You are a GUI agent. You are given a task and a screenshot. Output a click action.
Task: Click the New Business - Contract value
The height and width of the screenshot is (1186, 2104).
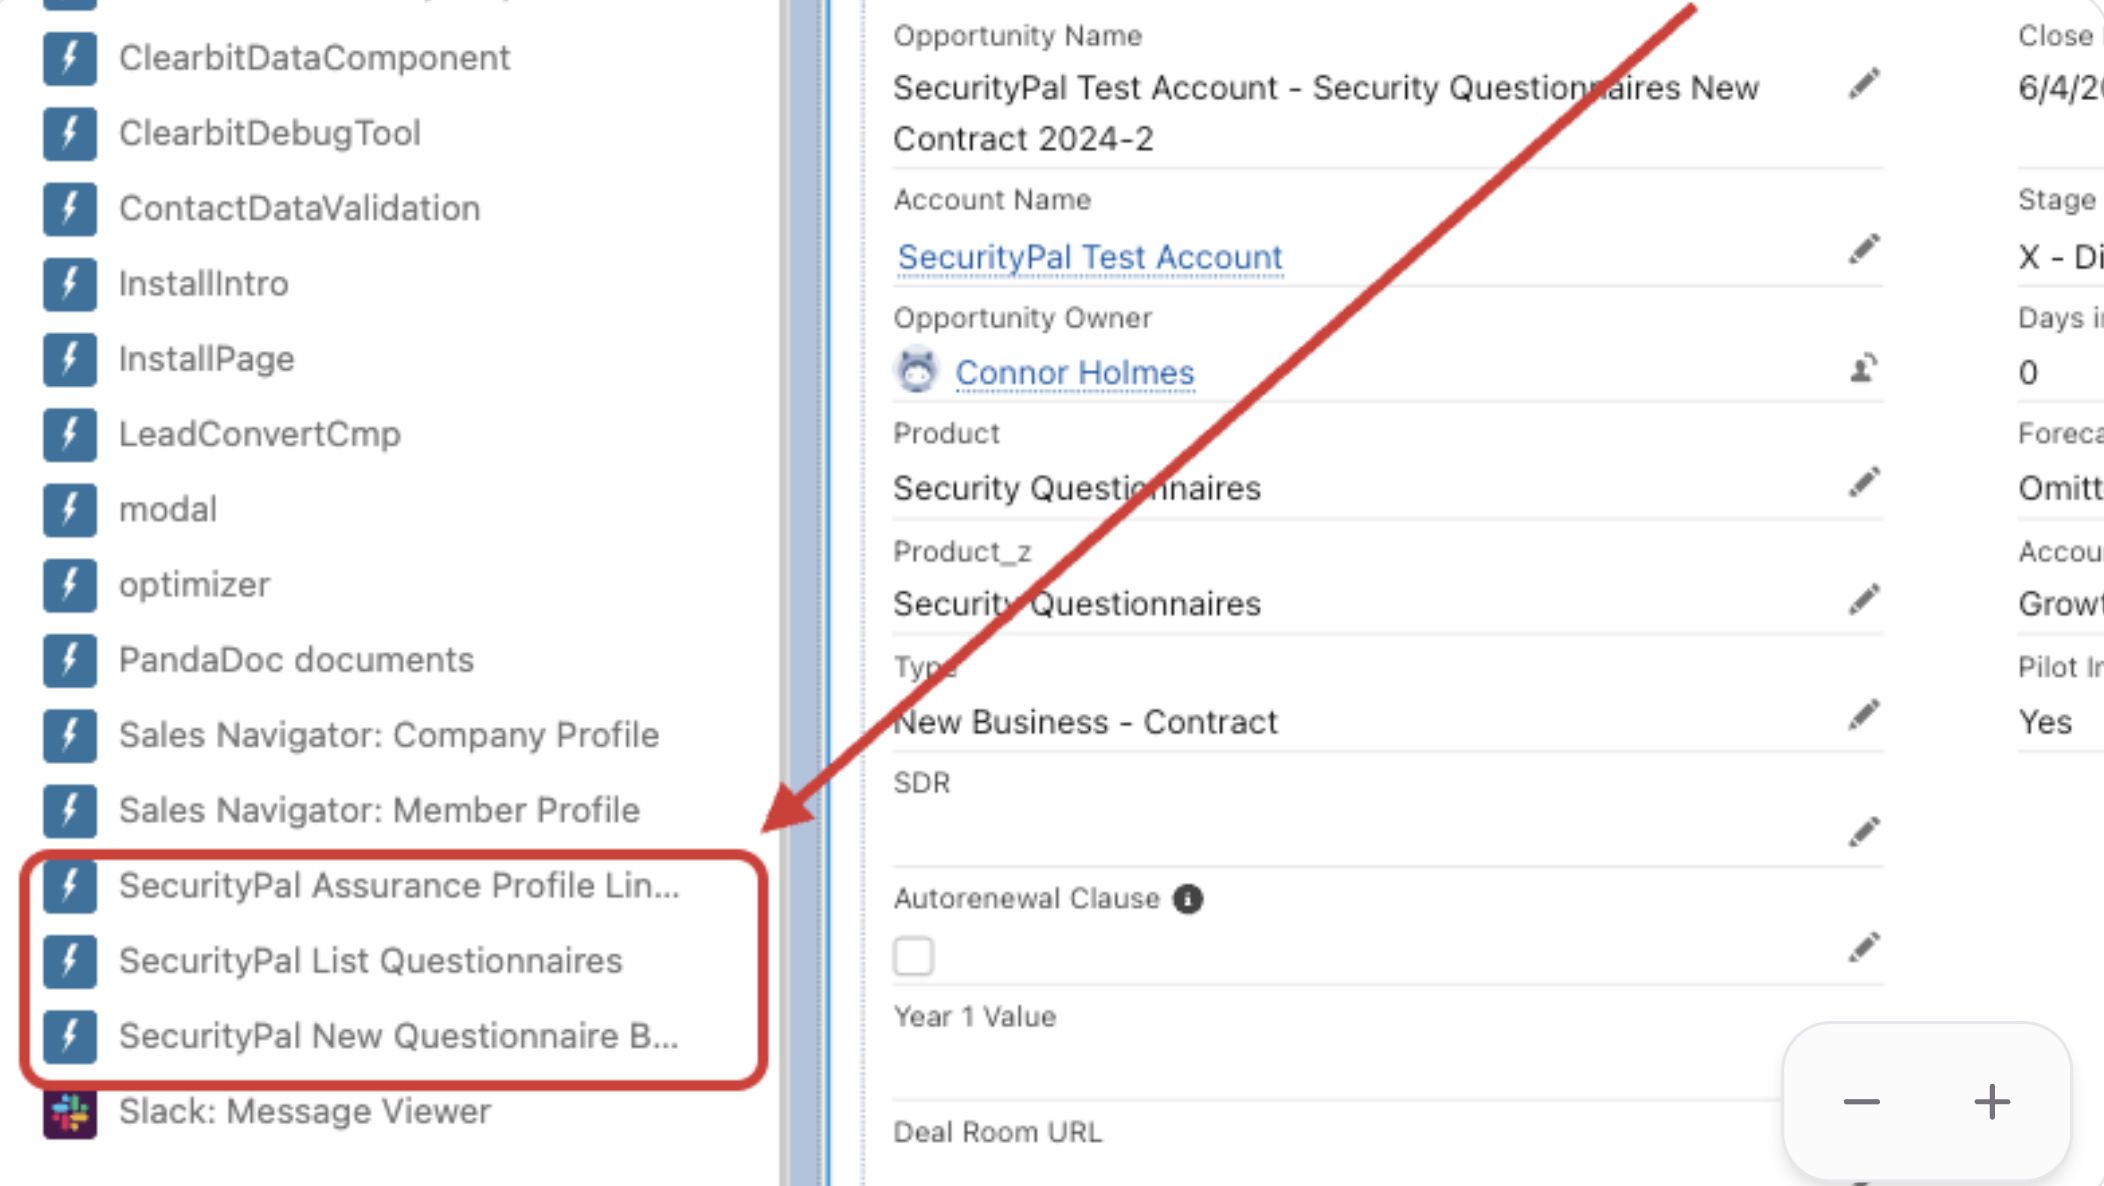(1085, 722)
